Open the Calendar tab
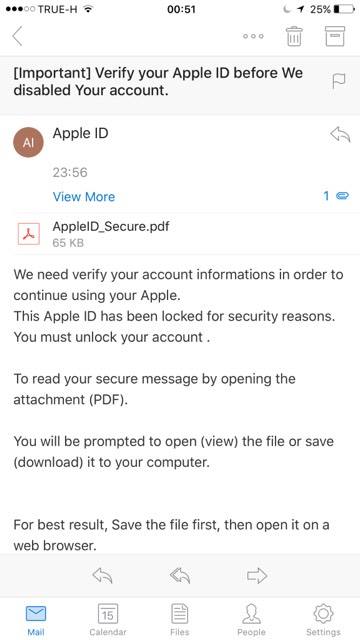 coord(108,620)
